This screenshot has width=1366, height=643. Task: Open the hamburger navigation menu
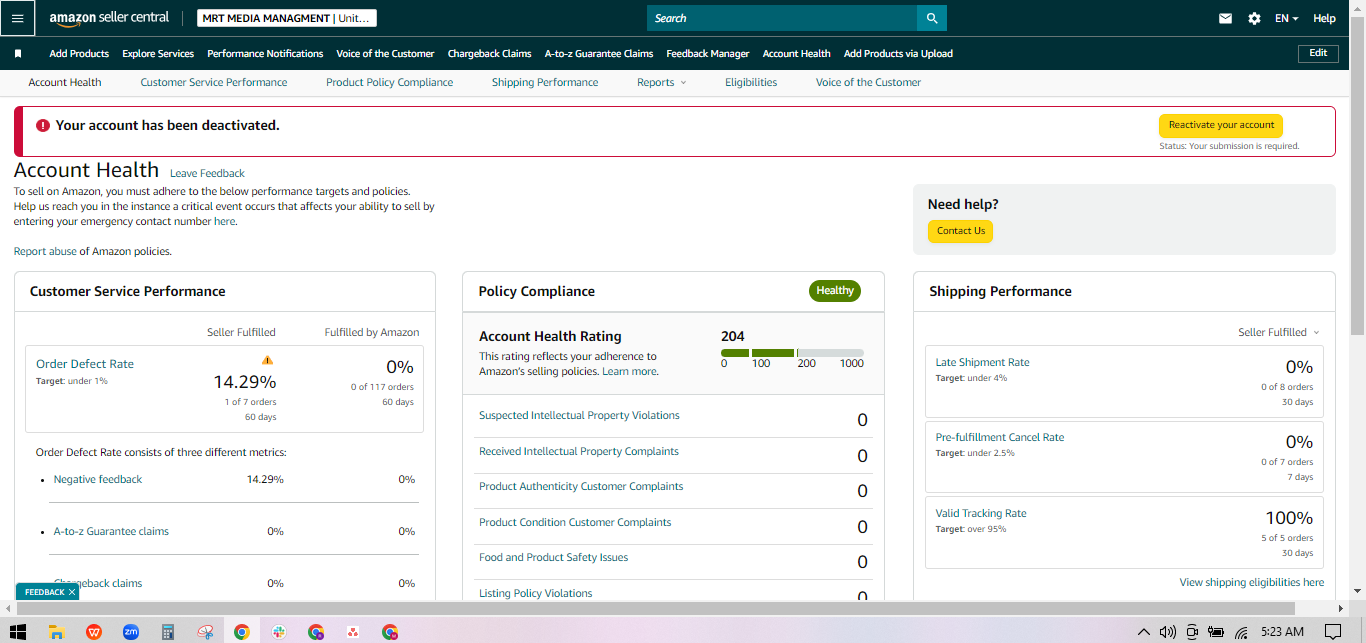point(17,18)
